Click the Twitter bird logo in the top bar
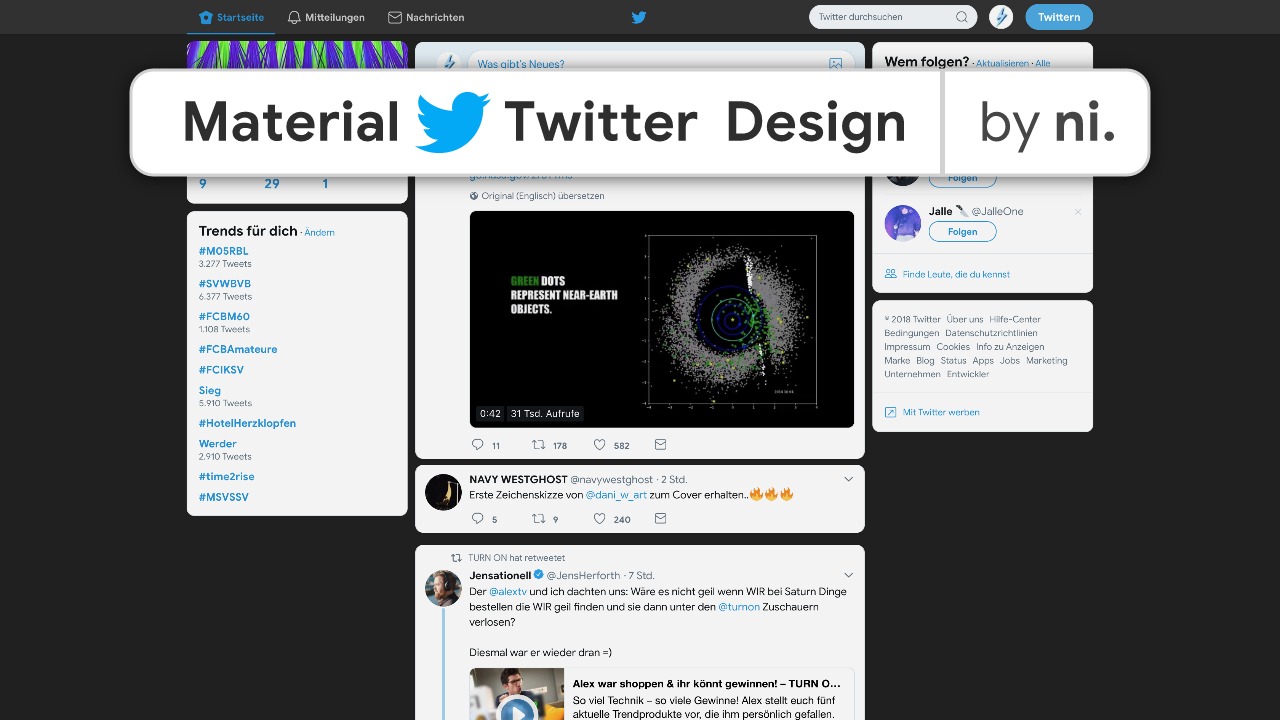This screenshot has height=720, width=1280. (637, 17)
